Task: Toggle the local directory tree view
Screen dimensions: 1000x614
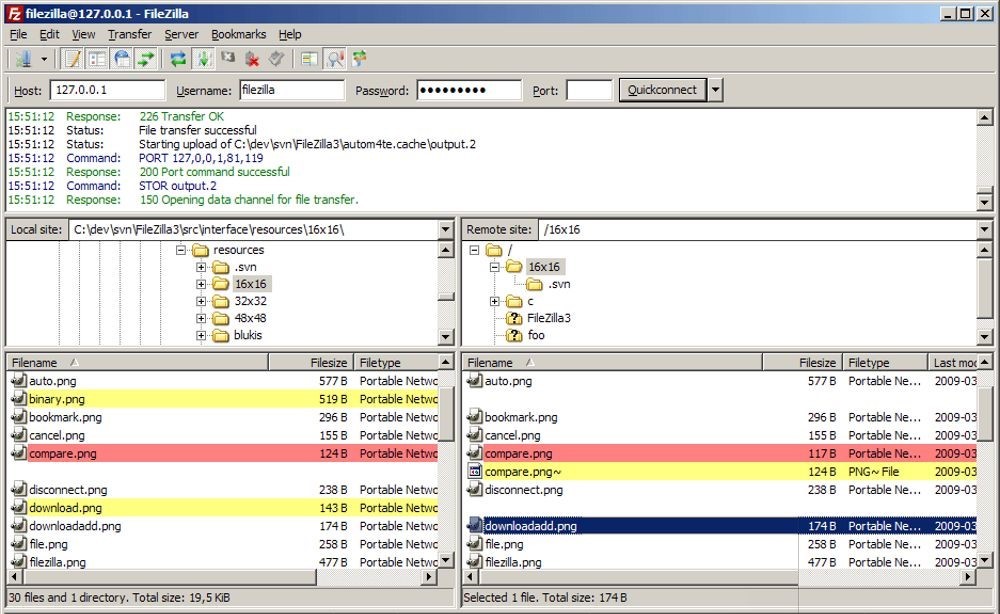Action: click(x=98, y=59)
